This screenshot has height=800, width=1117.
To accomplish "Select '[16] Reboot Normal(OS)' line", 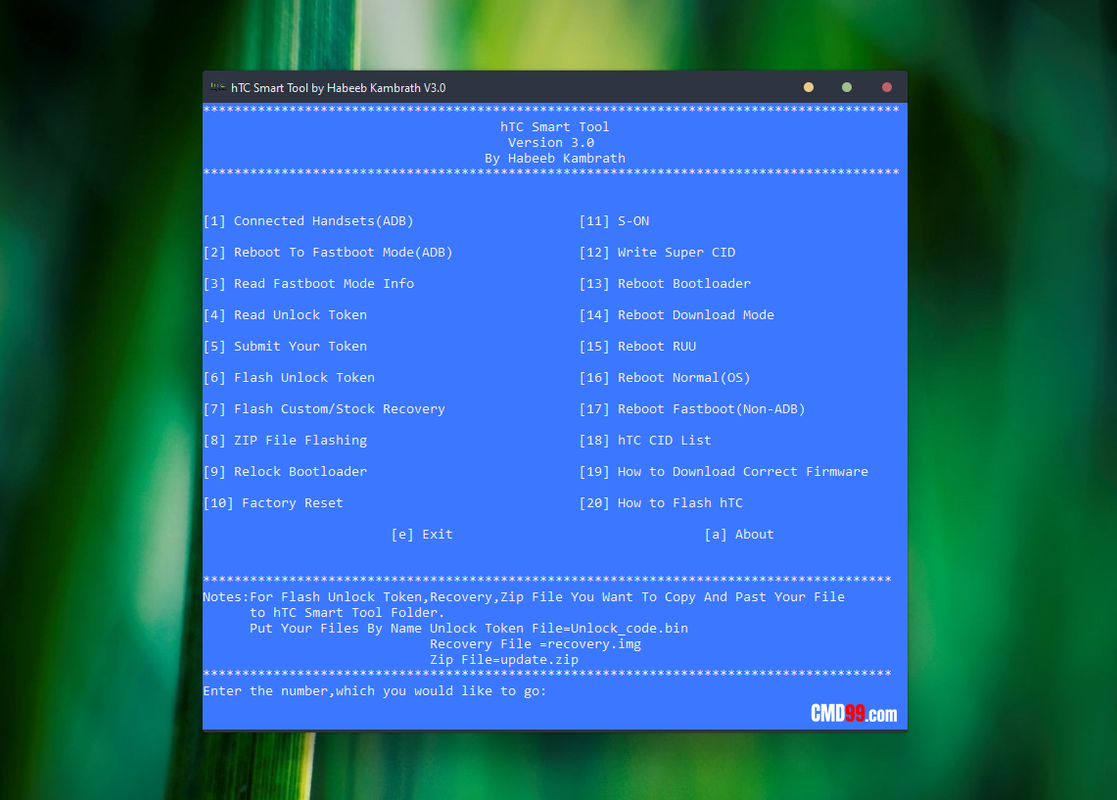I will [x=665, y=378].
